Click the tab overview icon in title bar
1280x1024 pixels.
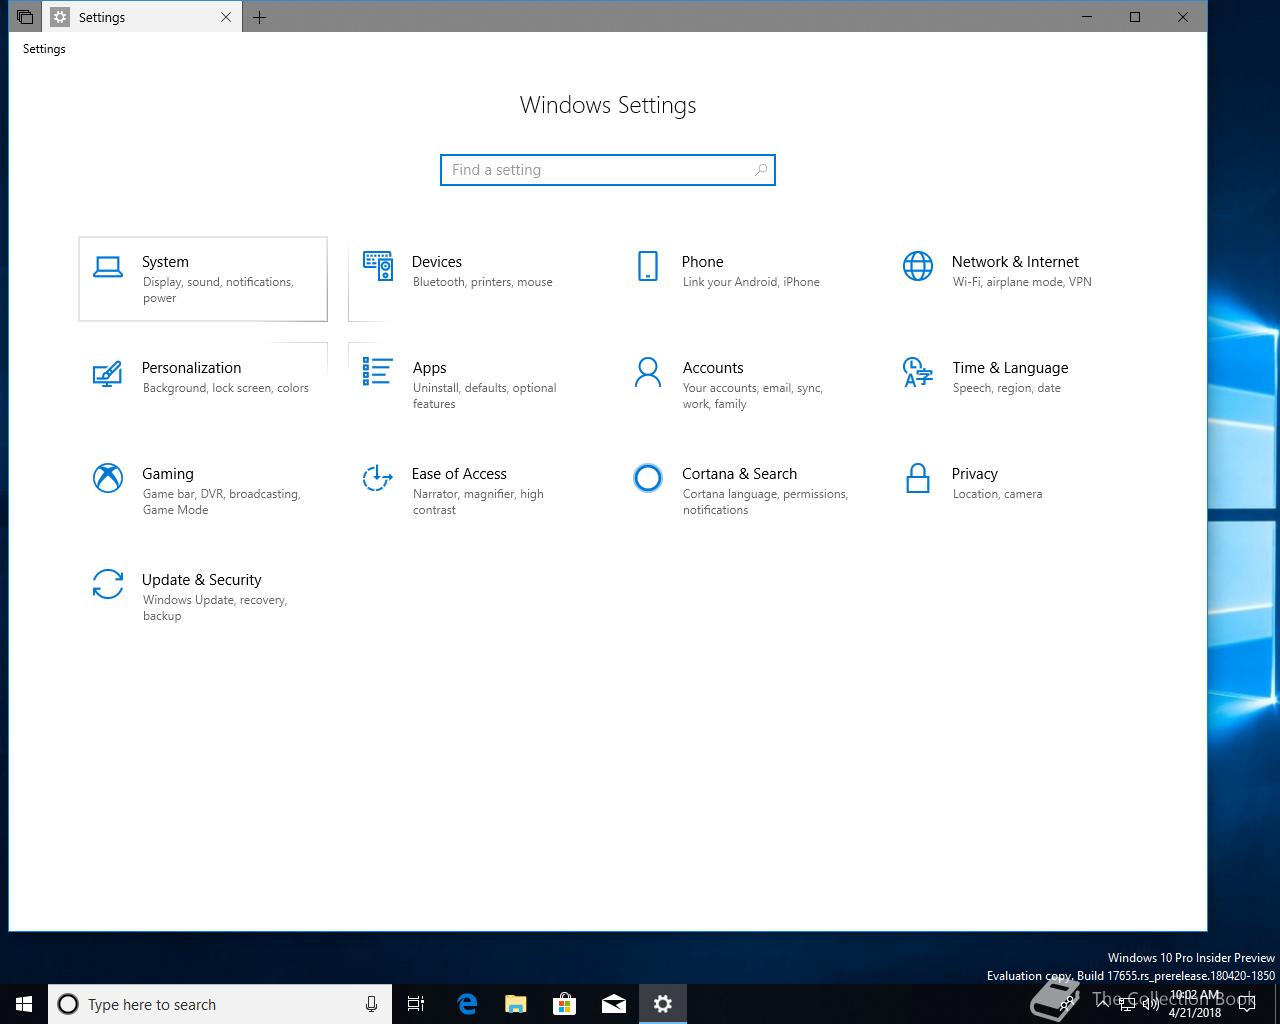25,17
